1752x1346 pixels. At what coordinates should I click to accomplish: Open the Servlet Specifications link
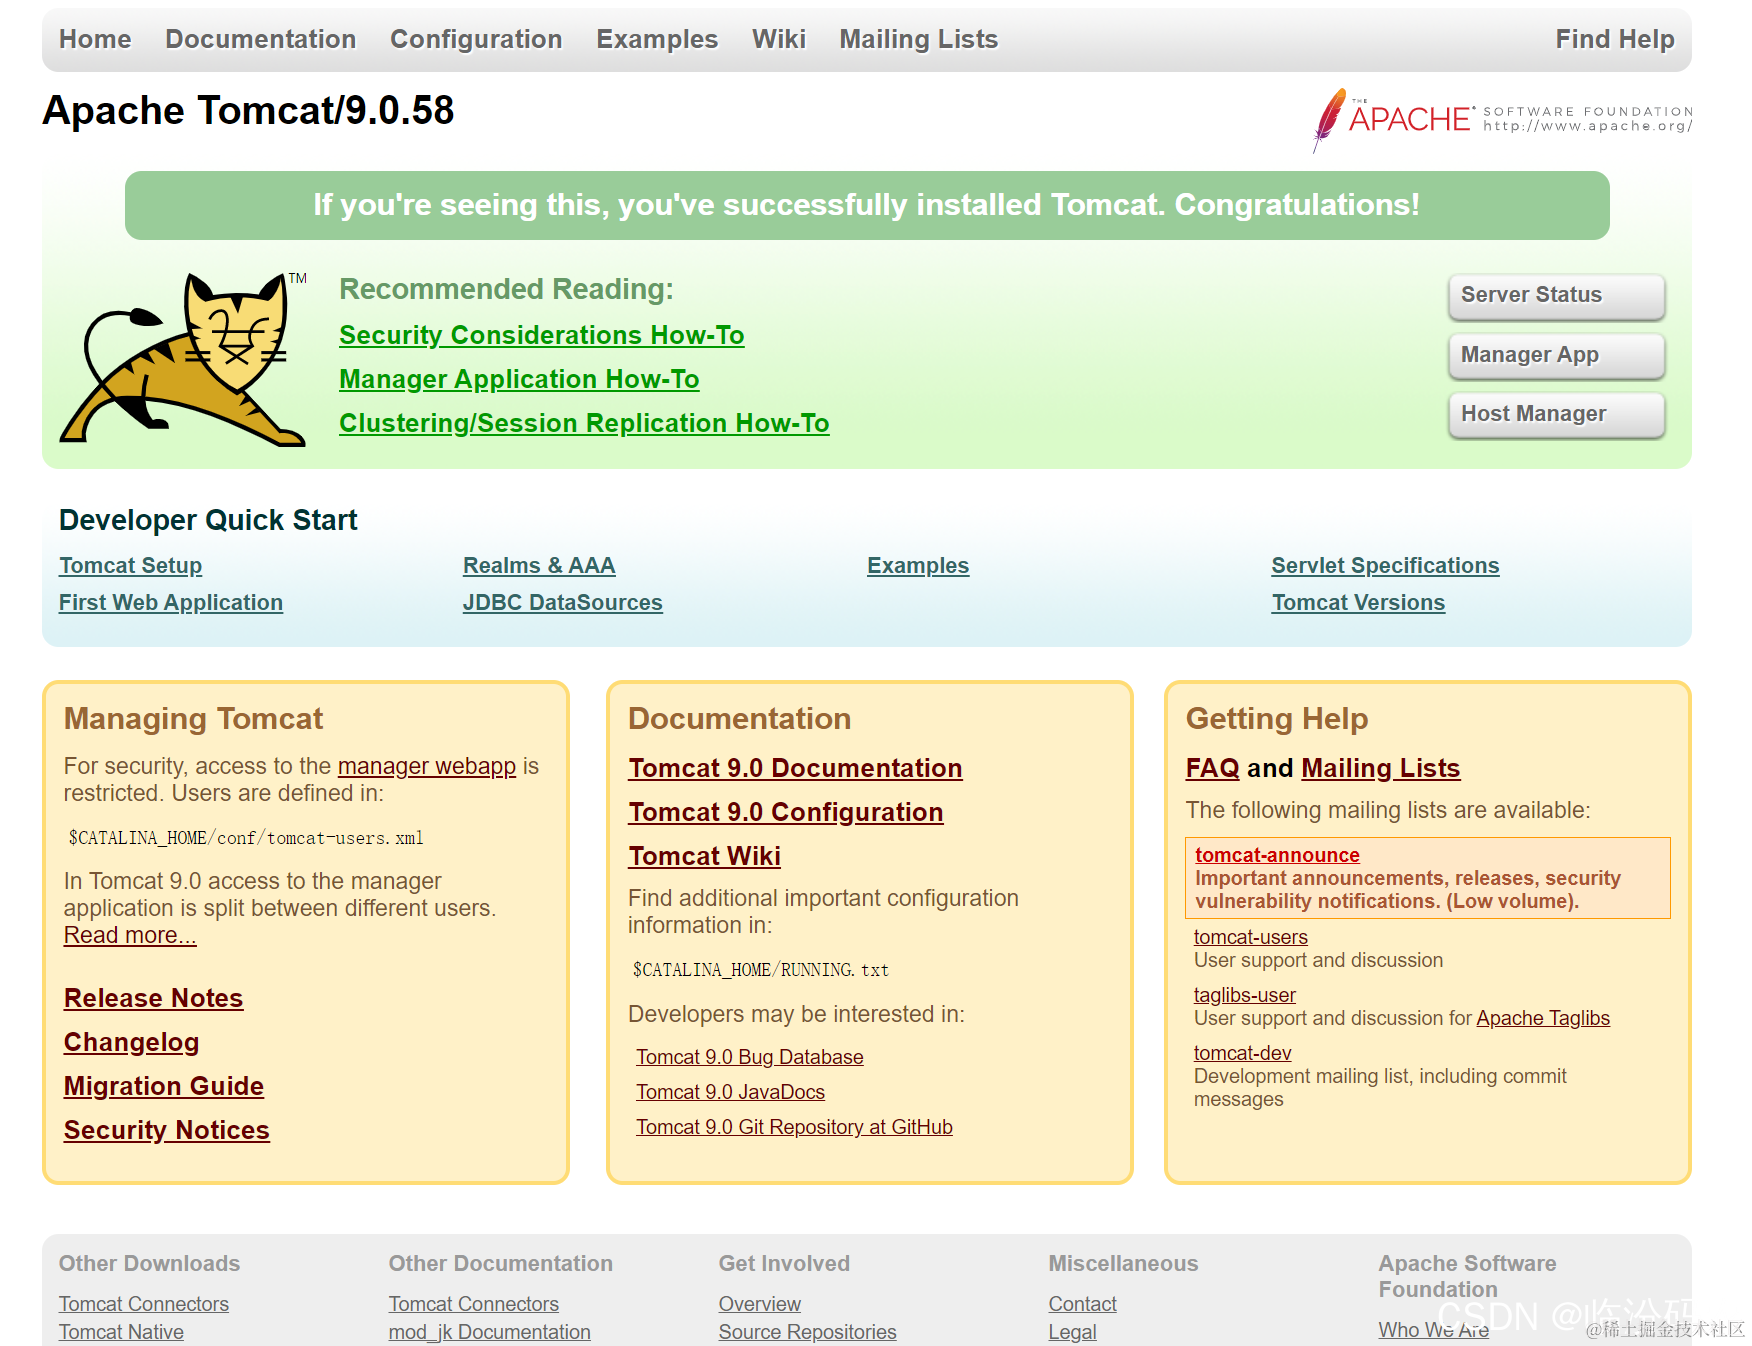[x=1385, y=566]
